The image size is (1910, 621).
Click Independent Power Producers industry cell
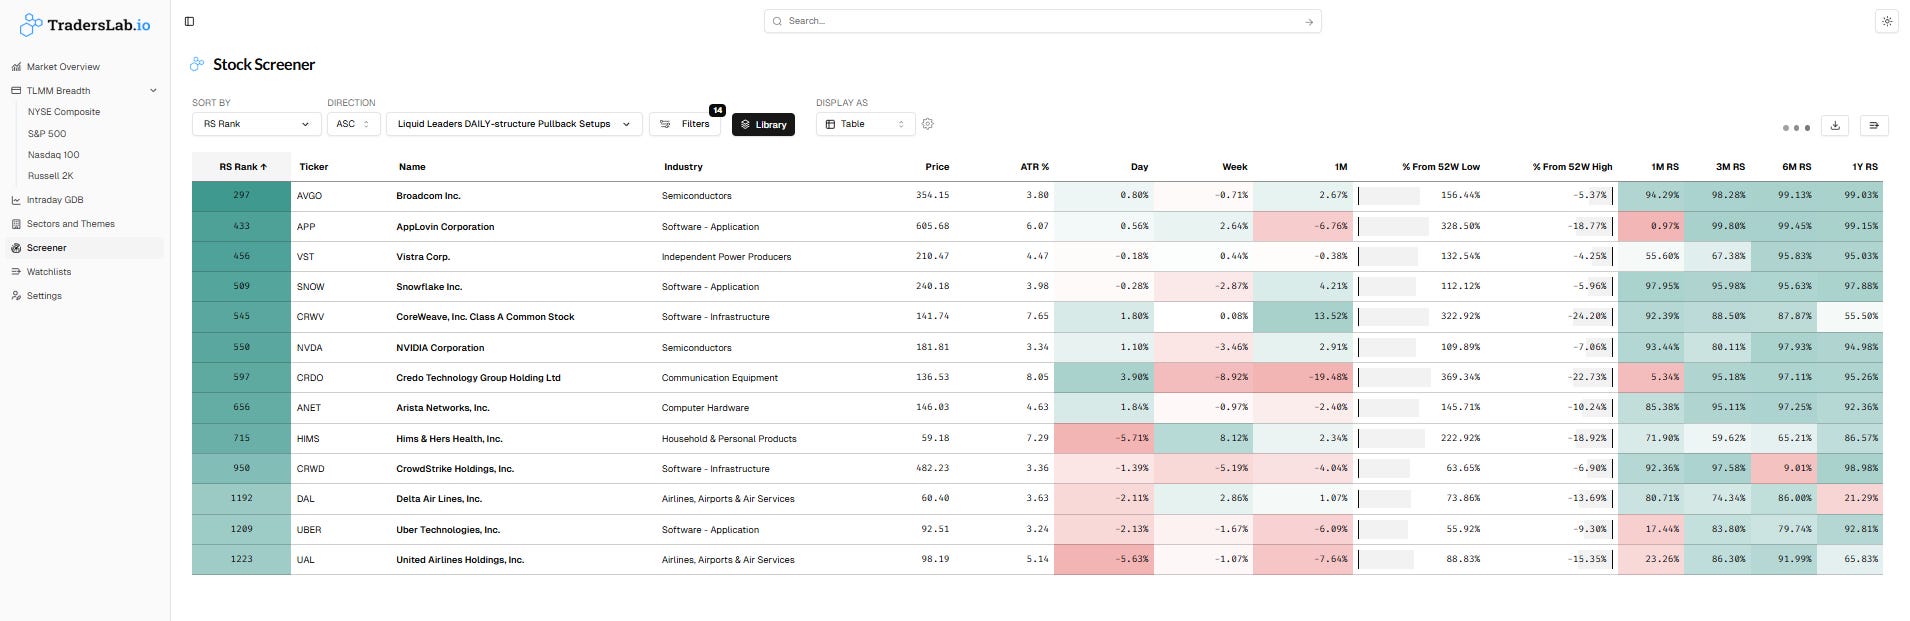726,257
